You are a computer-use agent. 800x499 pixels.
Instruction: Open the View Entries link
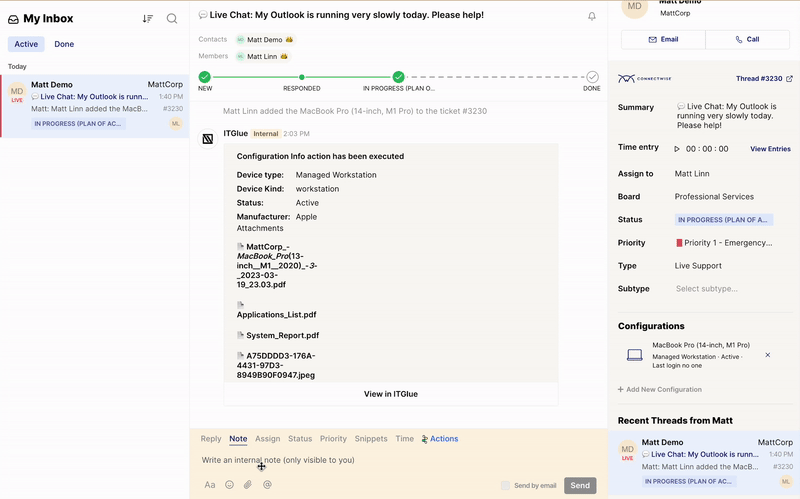point(770,149)
